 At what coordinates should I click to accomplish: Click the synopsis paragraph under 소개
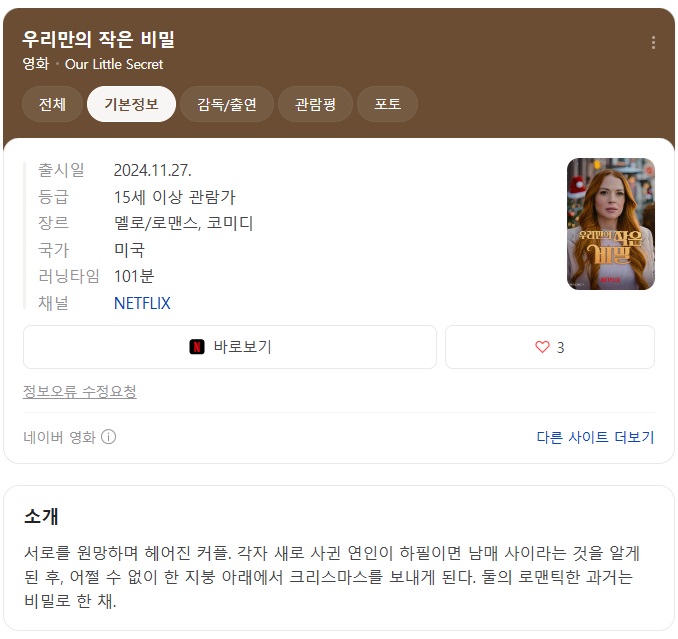[330, 577]
